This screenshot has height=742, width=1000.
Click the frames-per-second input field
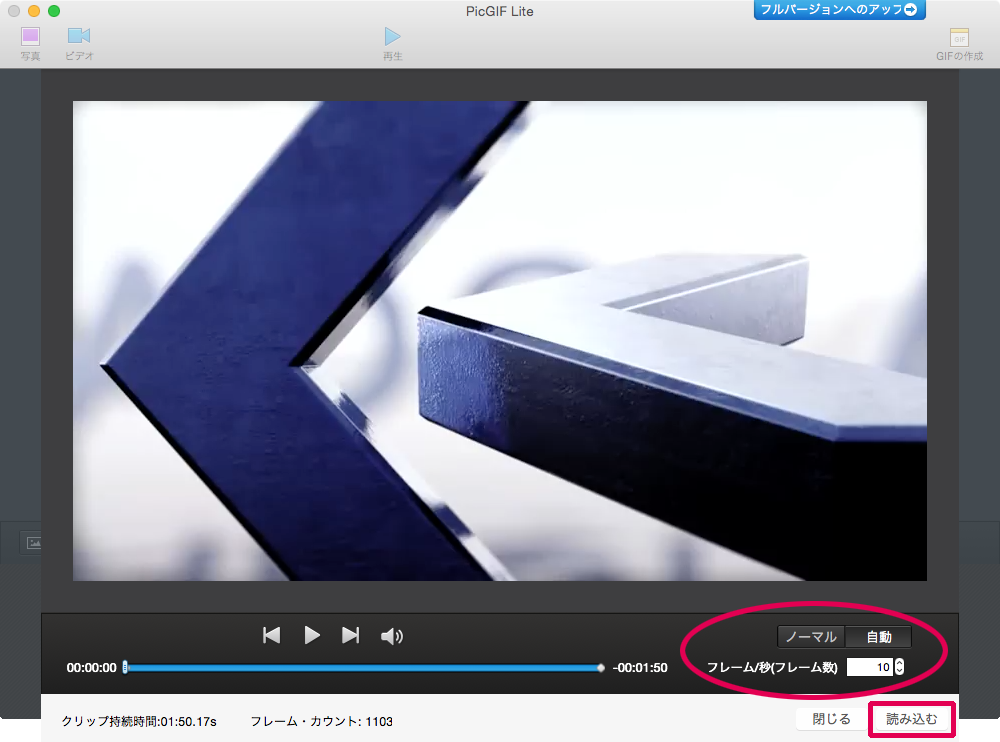[x=869, y=667]
